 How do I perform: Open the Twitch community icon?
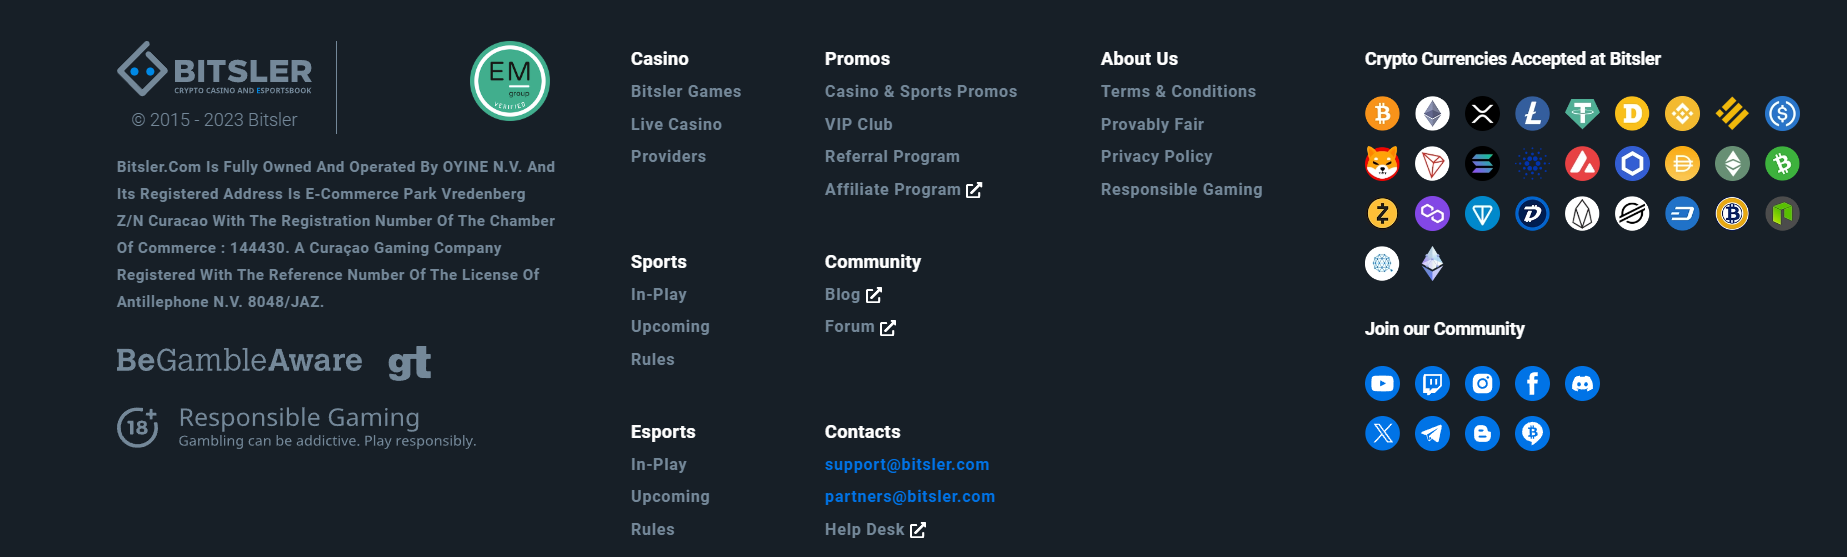click(x=1432, y=384)
